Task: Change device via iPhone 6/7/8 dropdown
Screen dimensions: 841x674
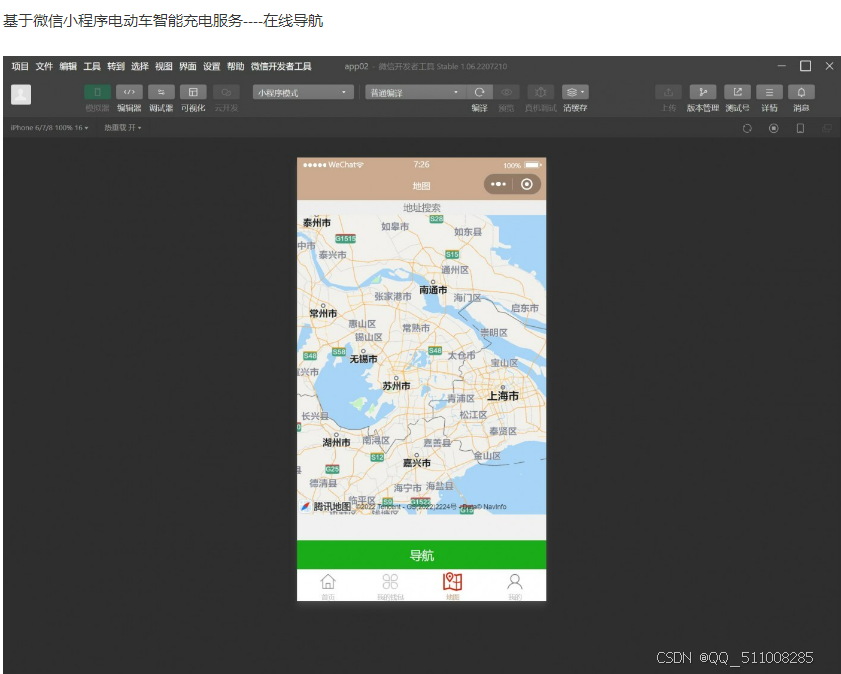Action: tap(50, 128)
